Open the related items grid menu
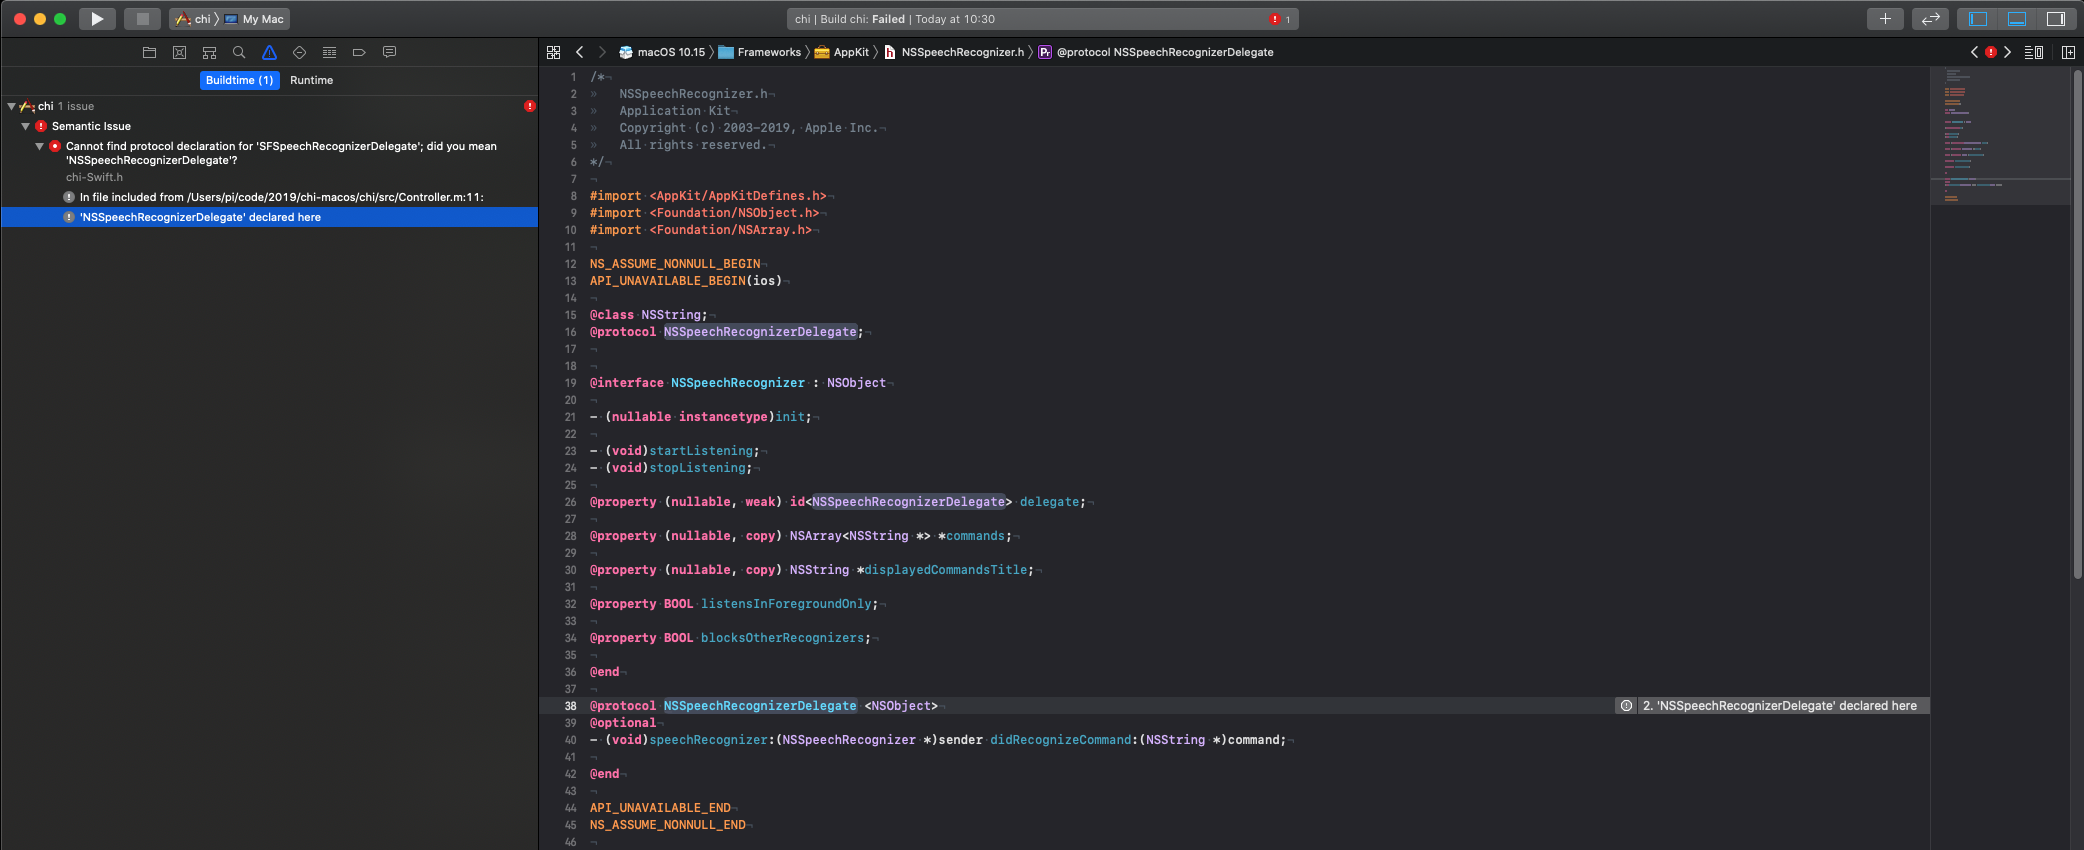This screenshot has height=850, width=2084. [553, 52]
